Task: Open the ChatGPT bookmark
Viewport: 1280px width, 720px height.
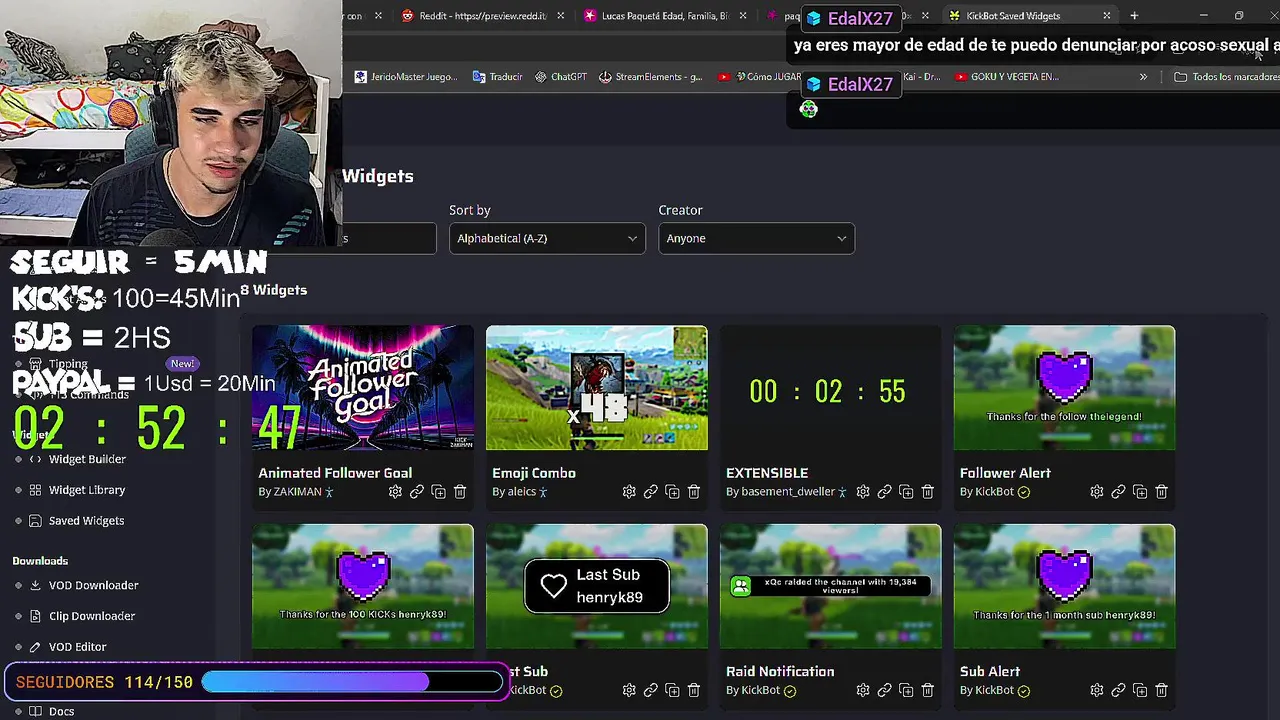Action: pos(561,77)
